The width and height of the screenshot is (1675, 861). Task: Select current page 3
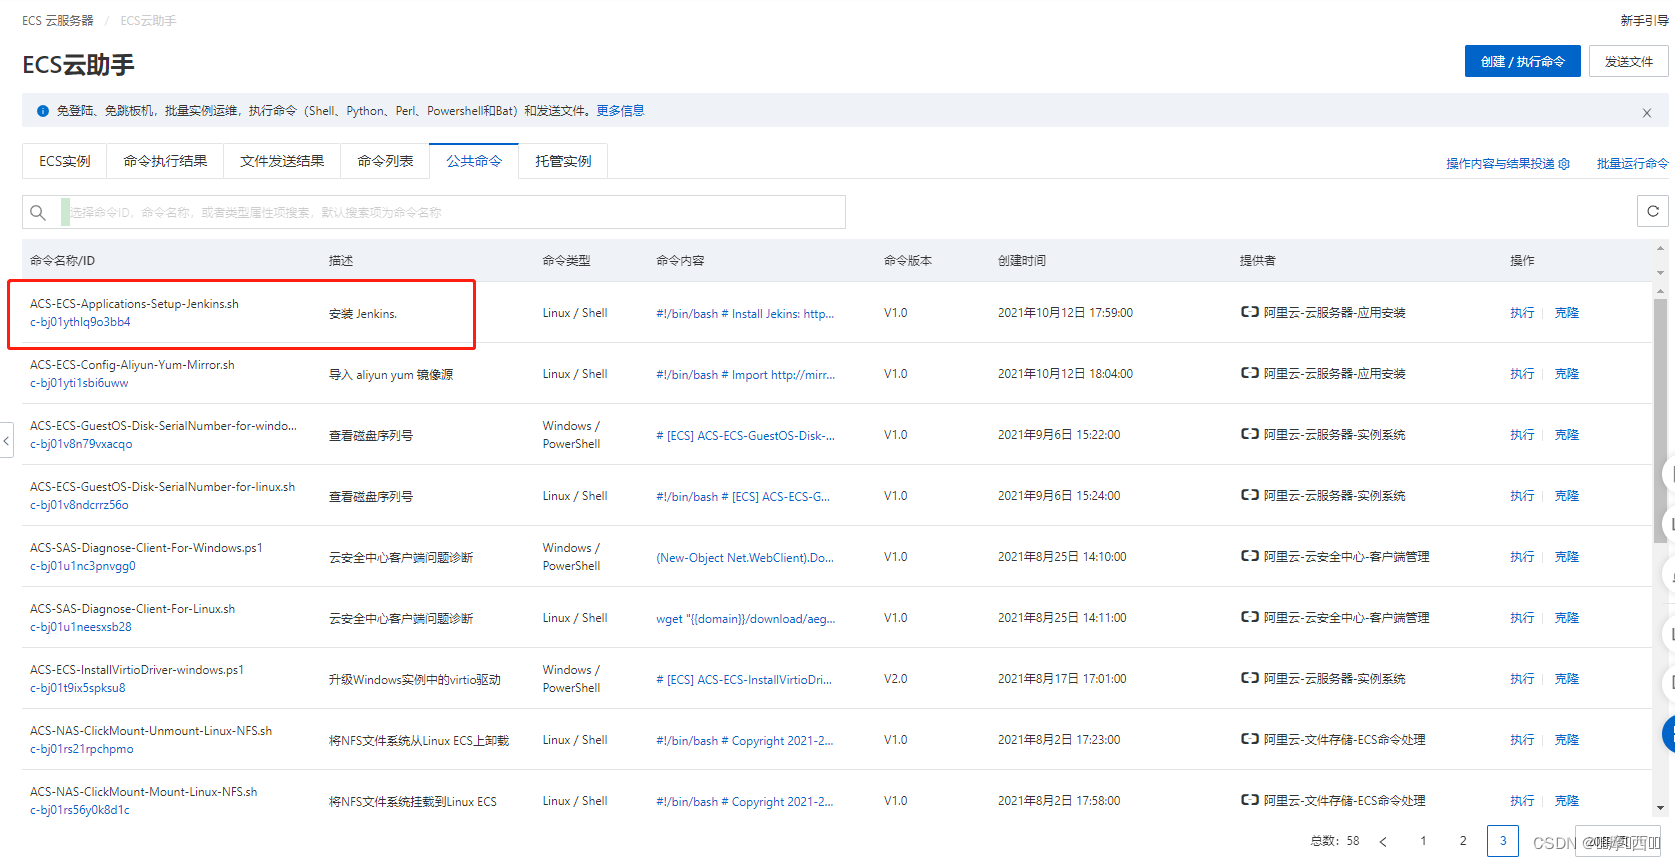[x=1503, y=841]
